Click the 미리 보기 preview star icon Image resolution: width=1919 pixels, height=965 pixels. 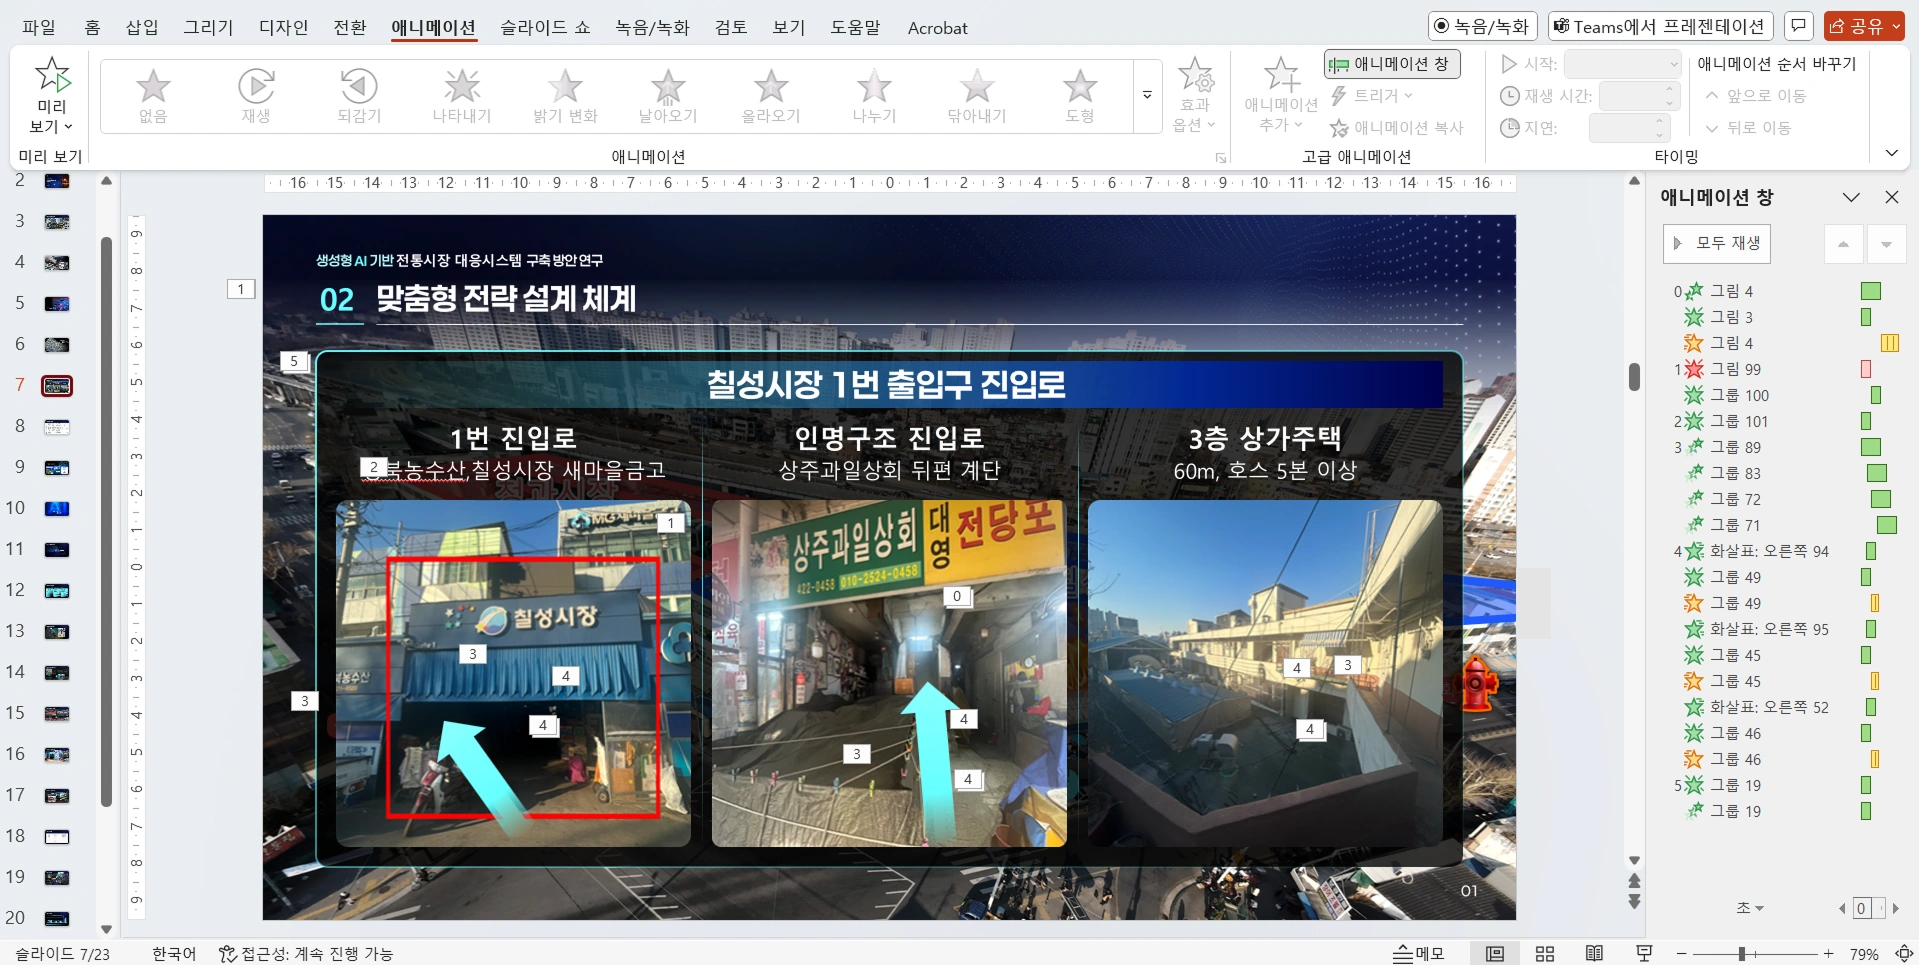coord(52,76)
